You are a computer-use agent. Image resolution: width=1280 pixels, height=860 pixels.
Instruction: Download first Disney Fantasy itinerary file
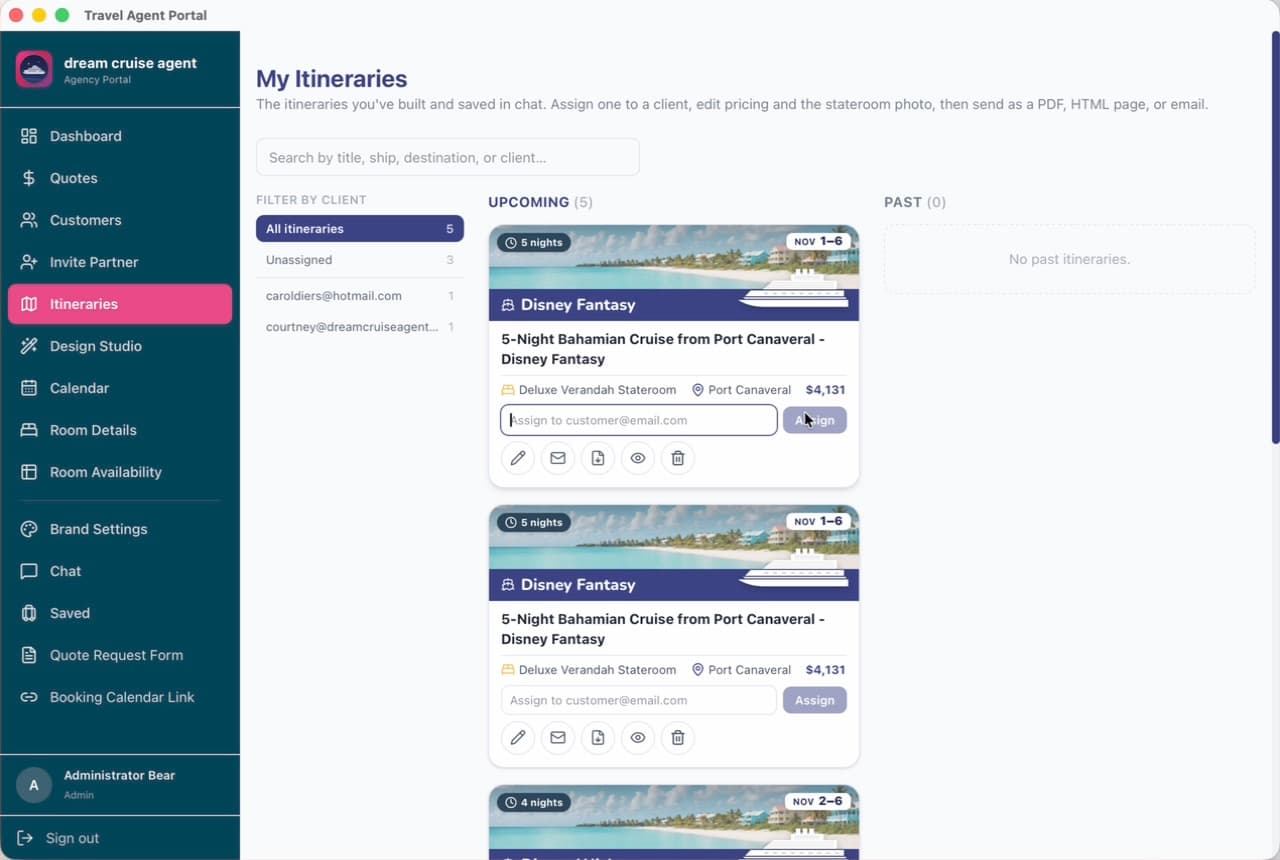[x=598, y=458]
